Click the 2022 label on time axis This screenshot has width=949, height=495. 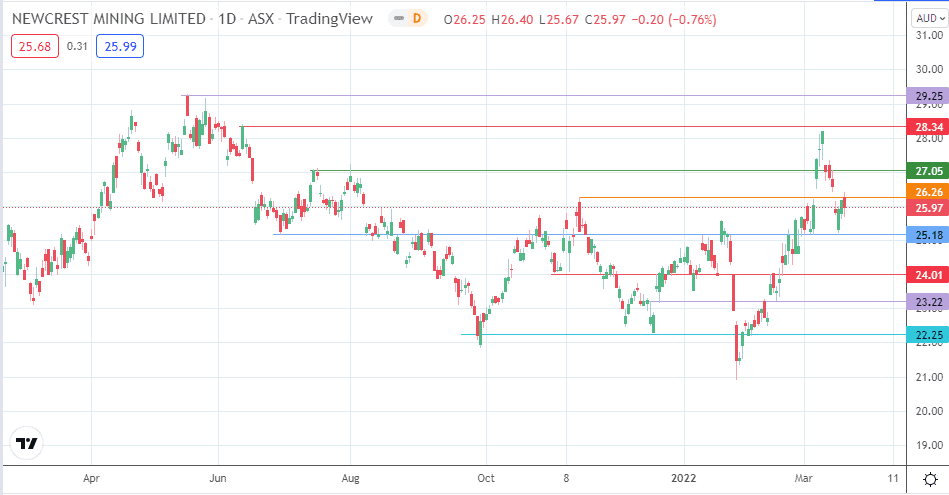(x=684, y=479)
